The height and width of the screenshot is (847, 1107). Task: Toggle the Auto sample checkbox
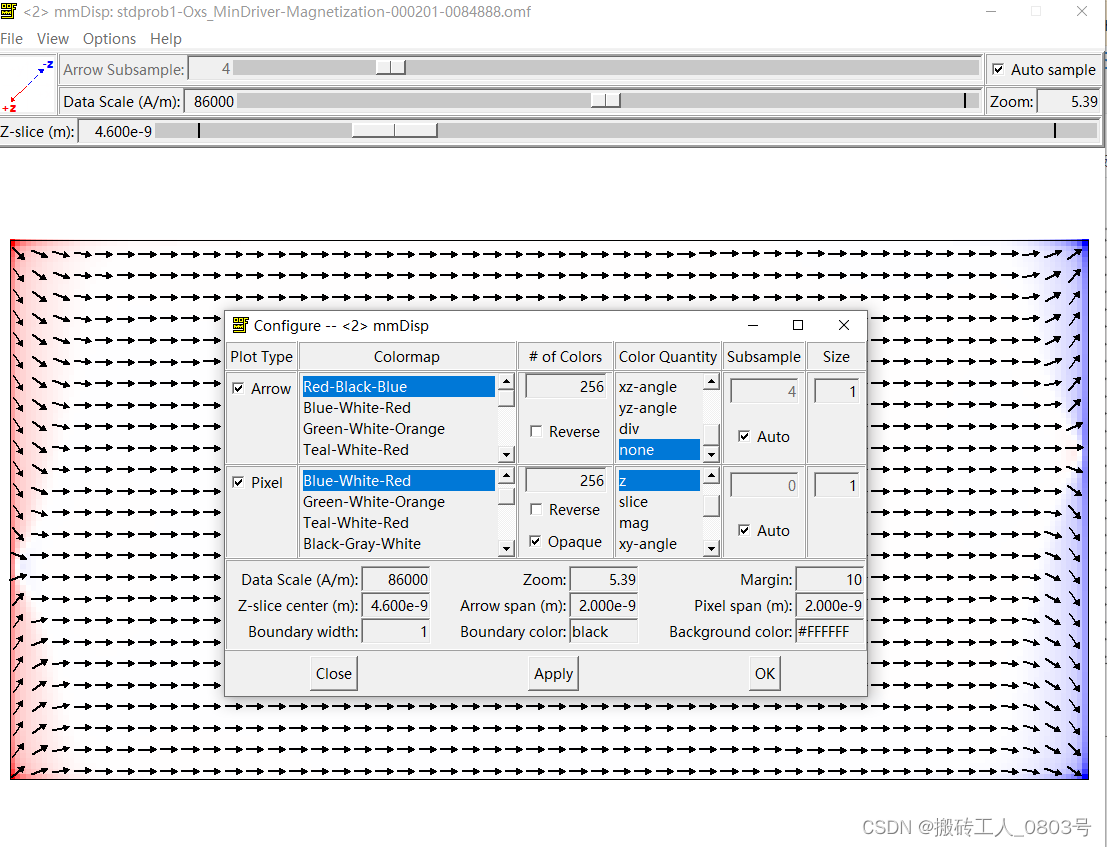coord(998,69)
